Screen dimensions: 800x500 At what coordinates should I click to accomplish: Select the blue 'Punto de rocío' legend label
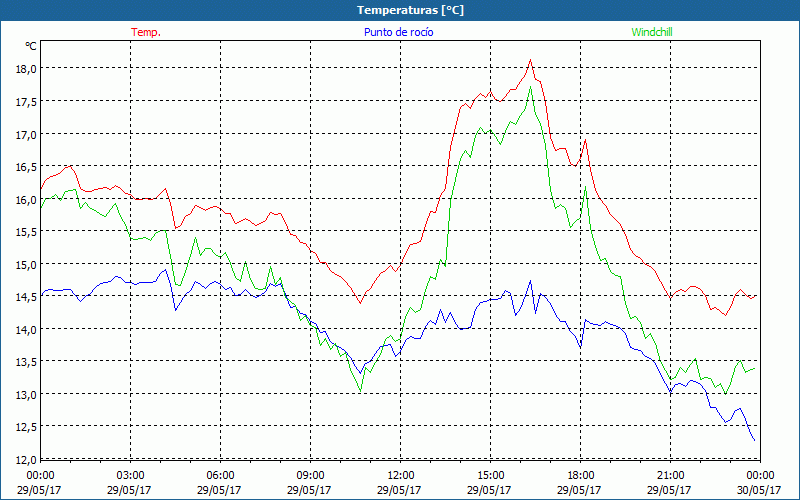click(398, 32)
